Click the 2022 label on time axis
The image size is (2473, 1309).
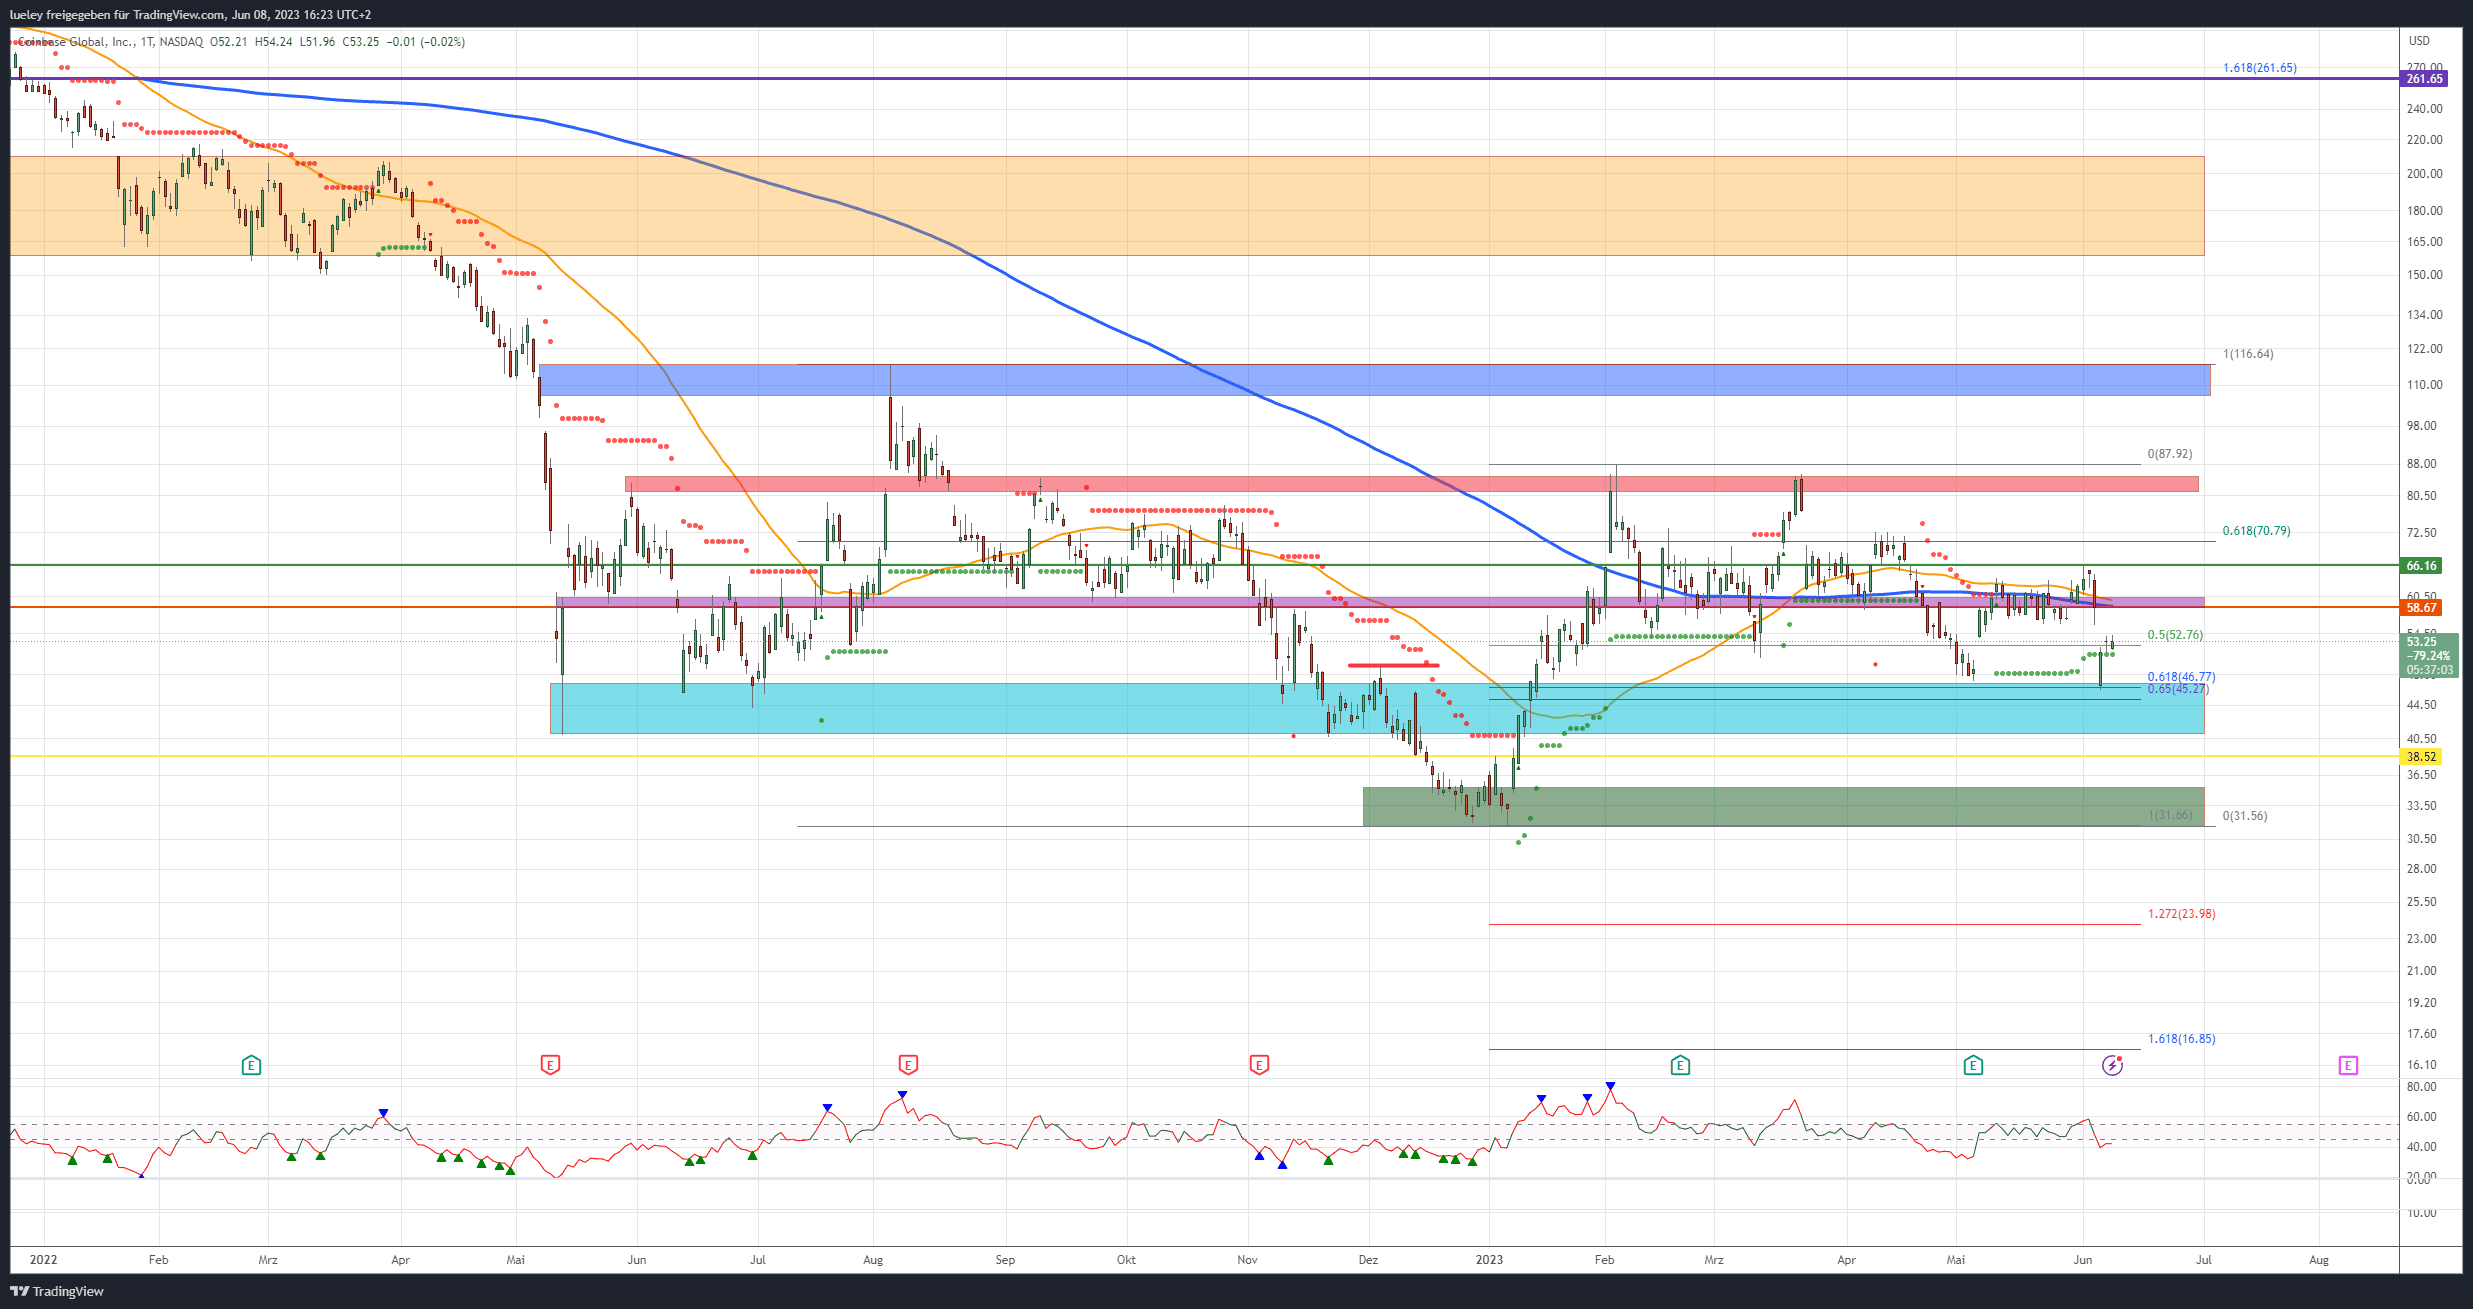(43, 1260)
